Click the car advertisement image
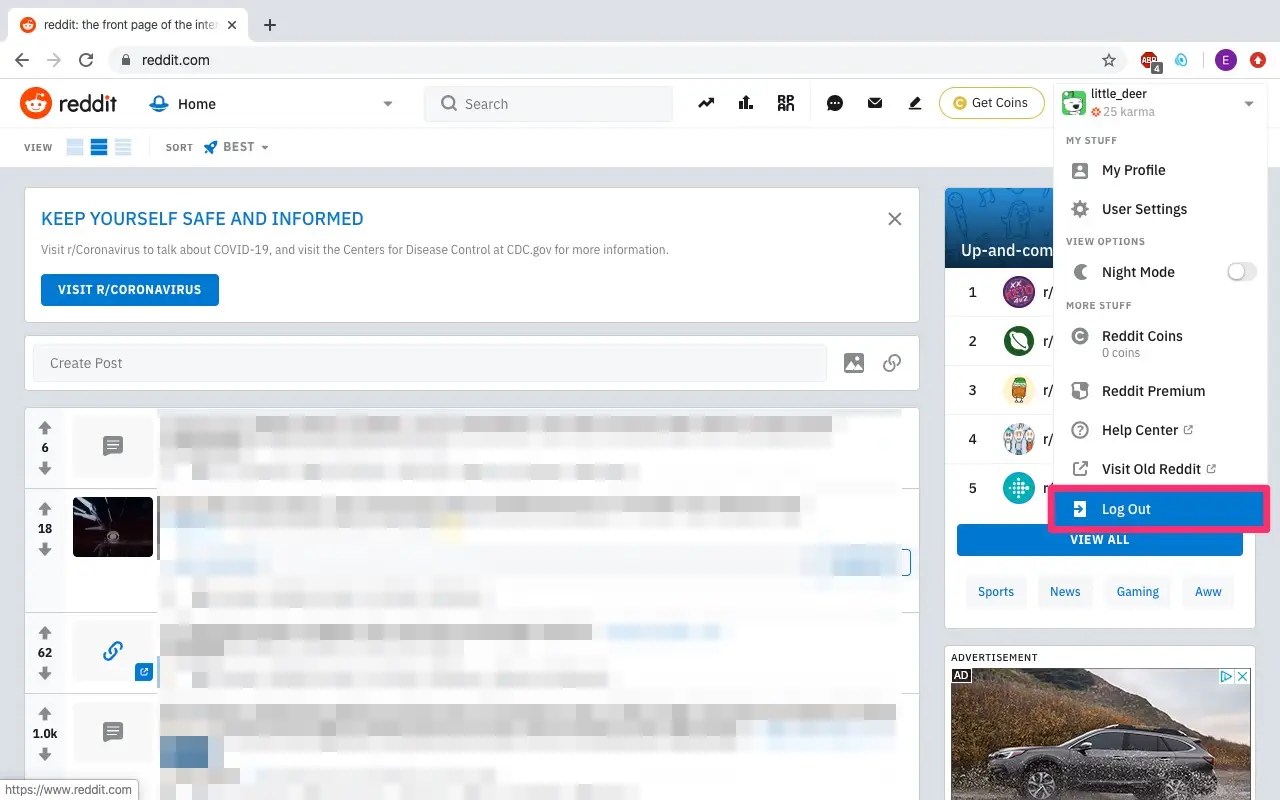The image size is (1280, 800). 1100,734
